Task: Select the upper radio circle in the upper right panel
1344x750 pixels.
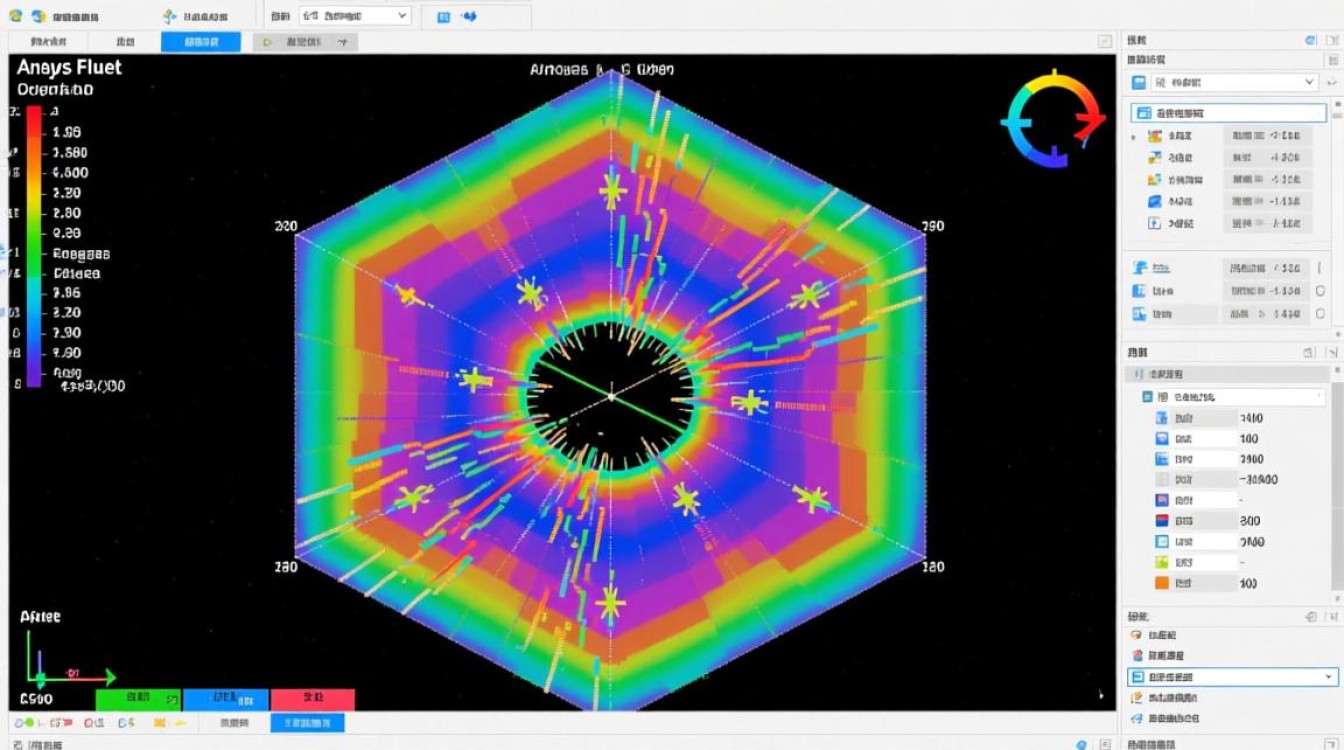Action: 1321,290
